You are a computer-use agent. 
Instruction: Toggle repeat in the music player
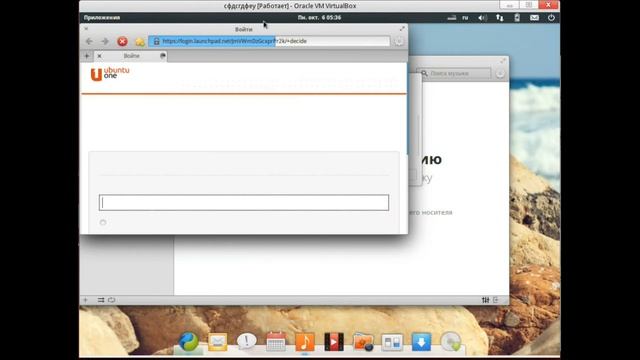click(x=111, y=300)
